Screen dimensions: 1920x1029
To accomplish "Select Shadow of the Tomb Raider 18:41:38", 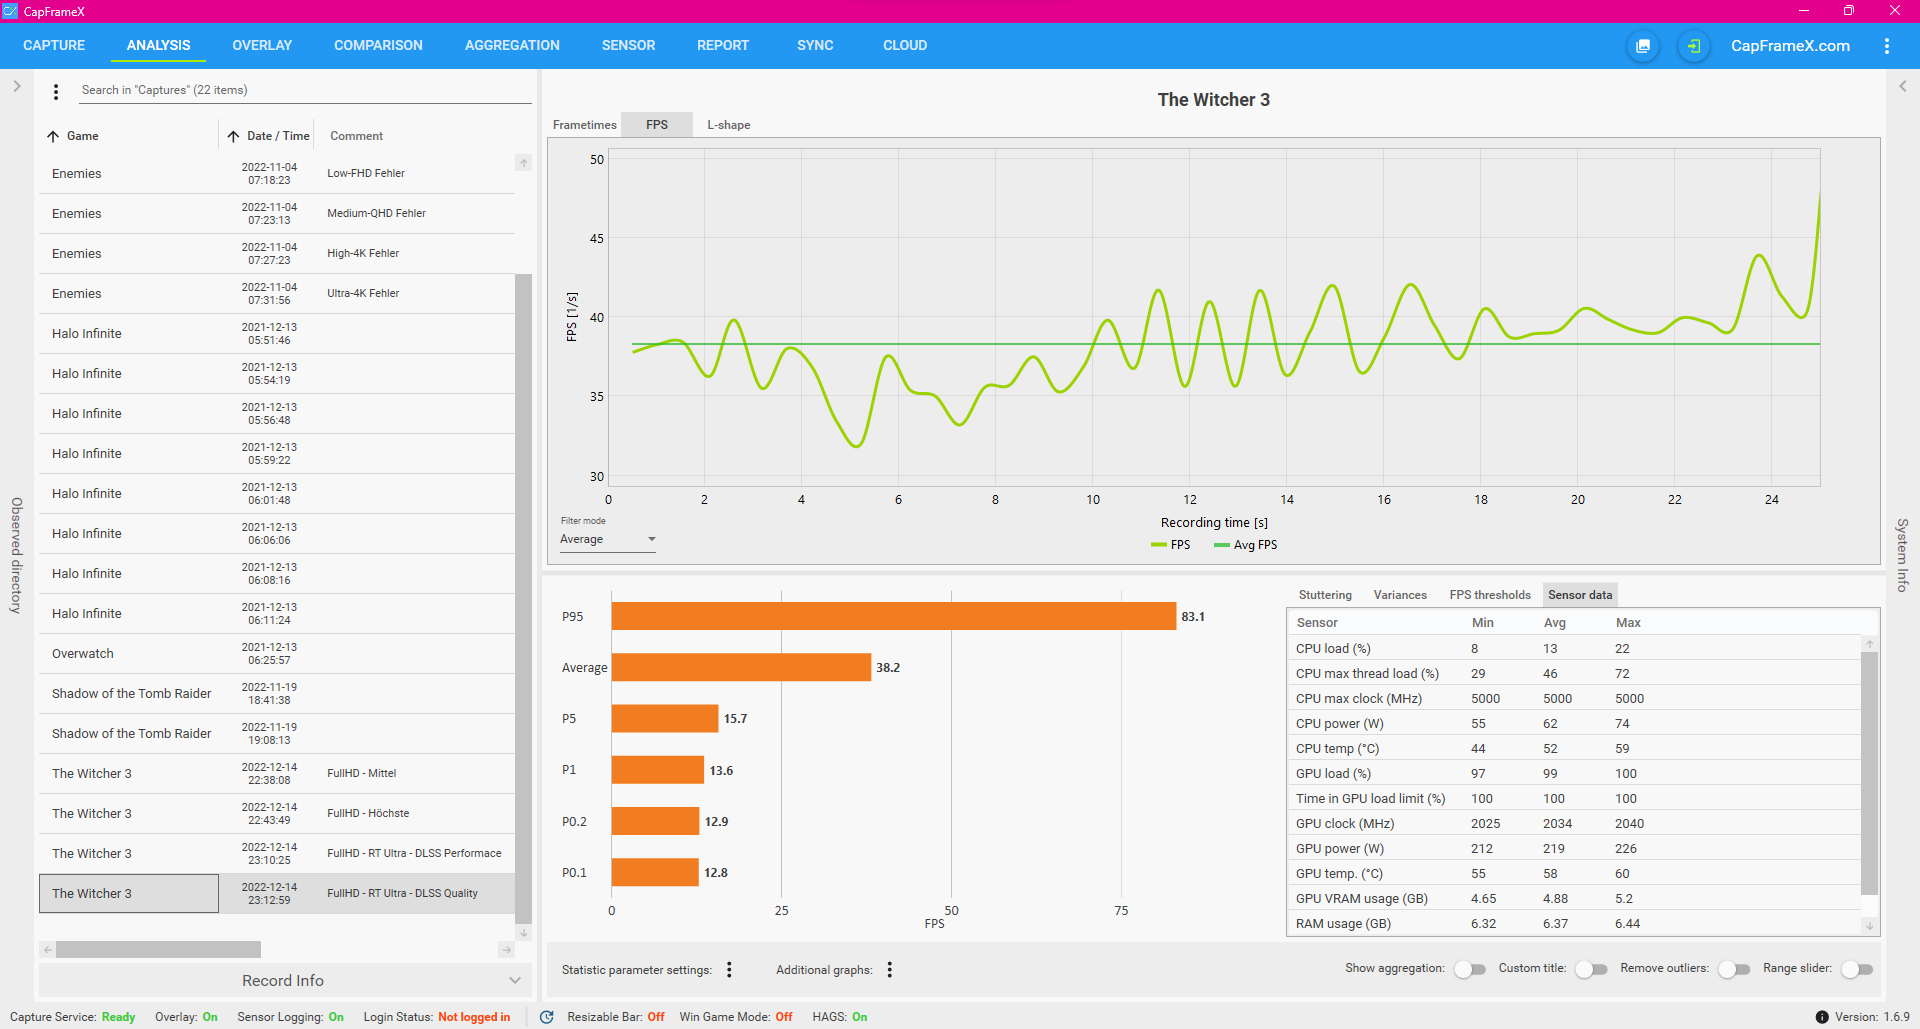I will pyautogui.click(x=277, y=694).
